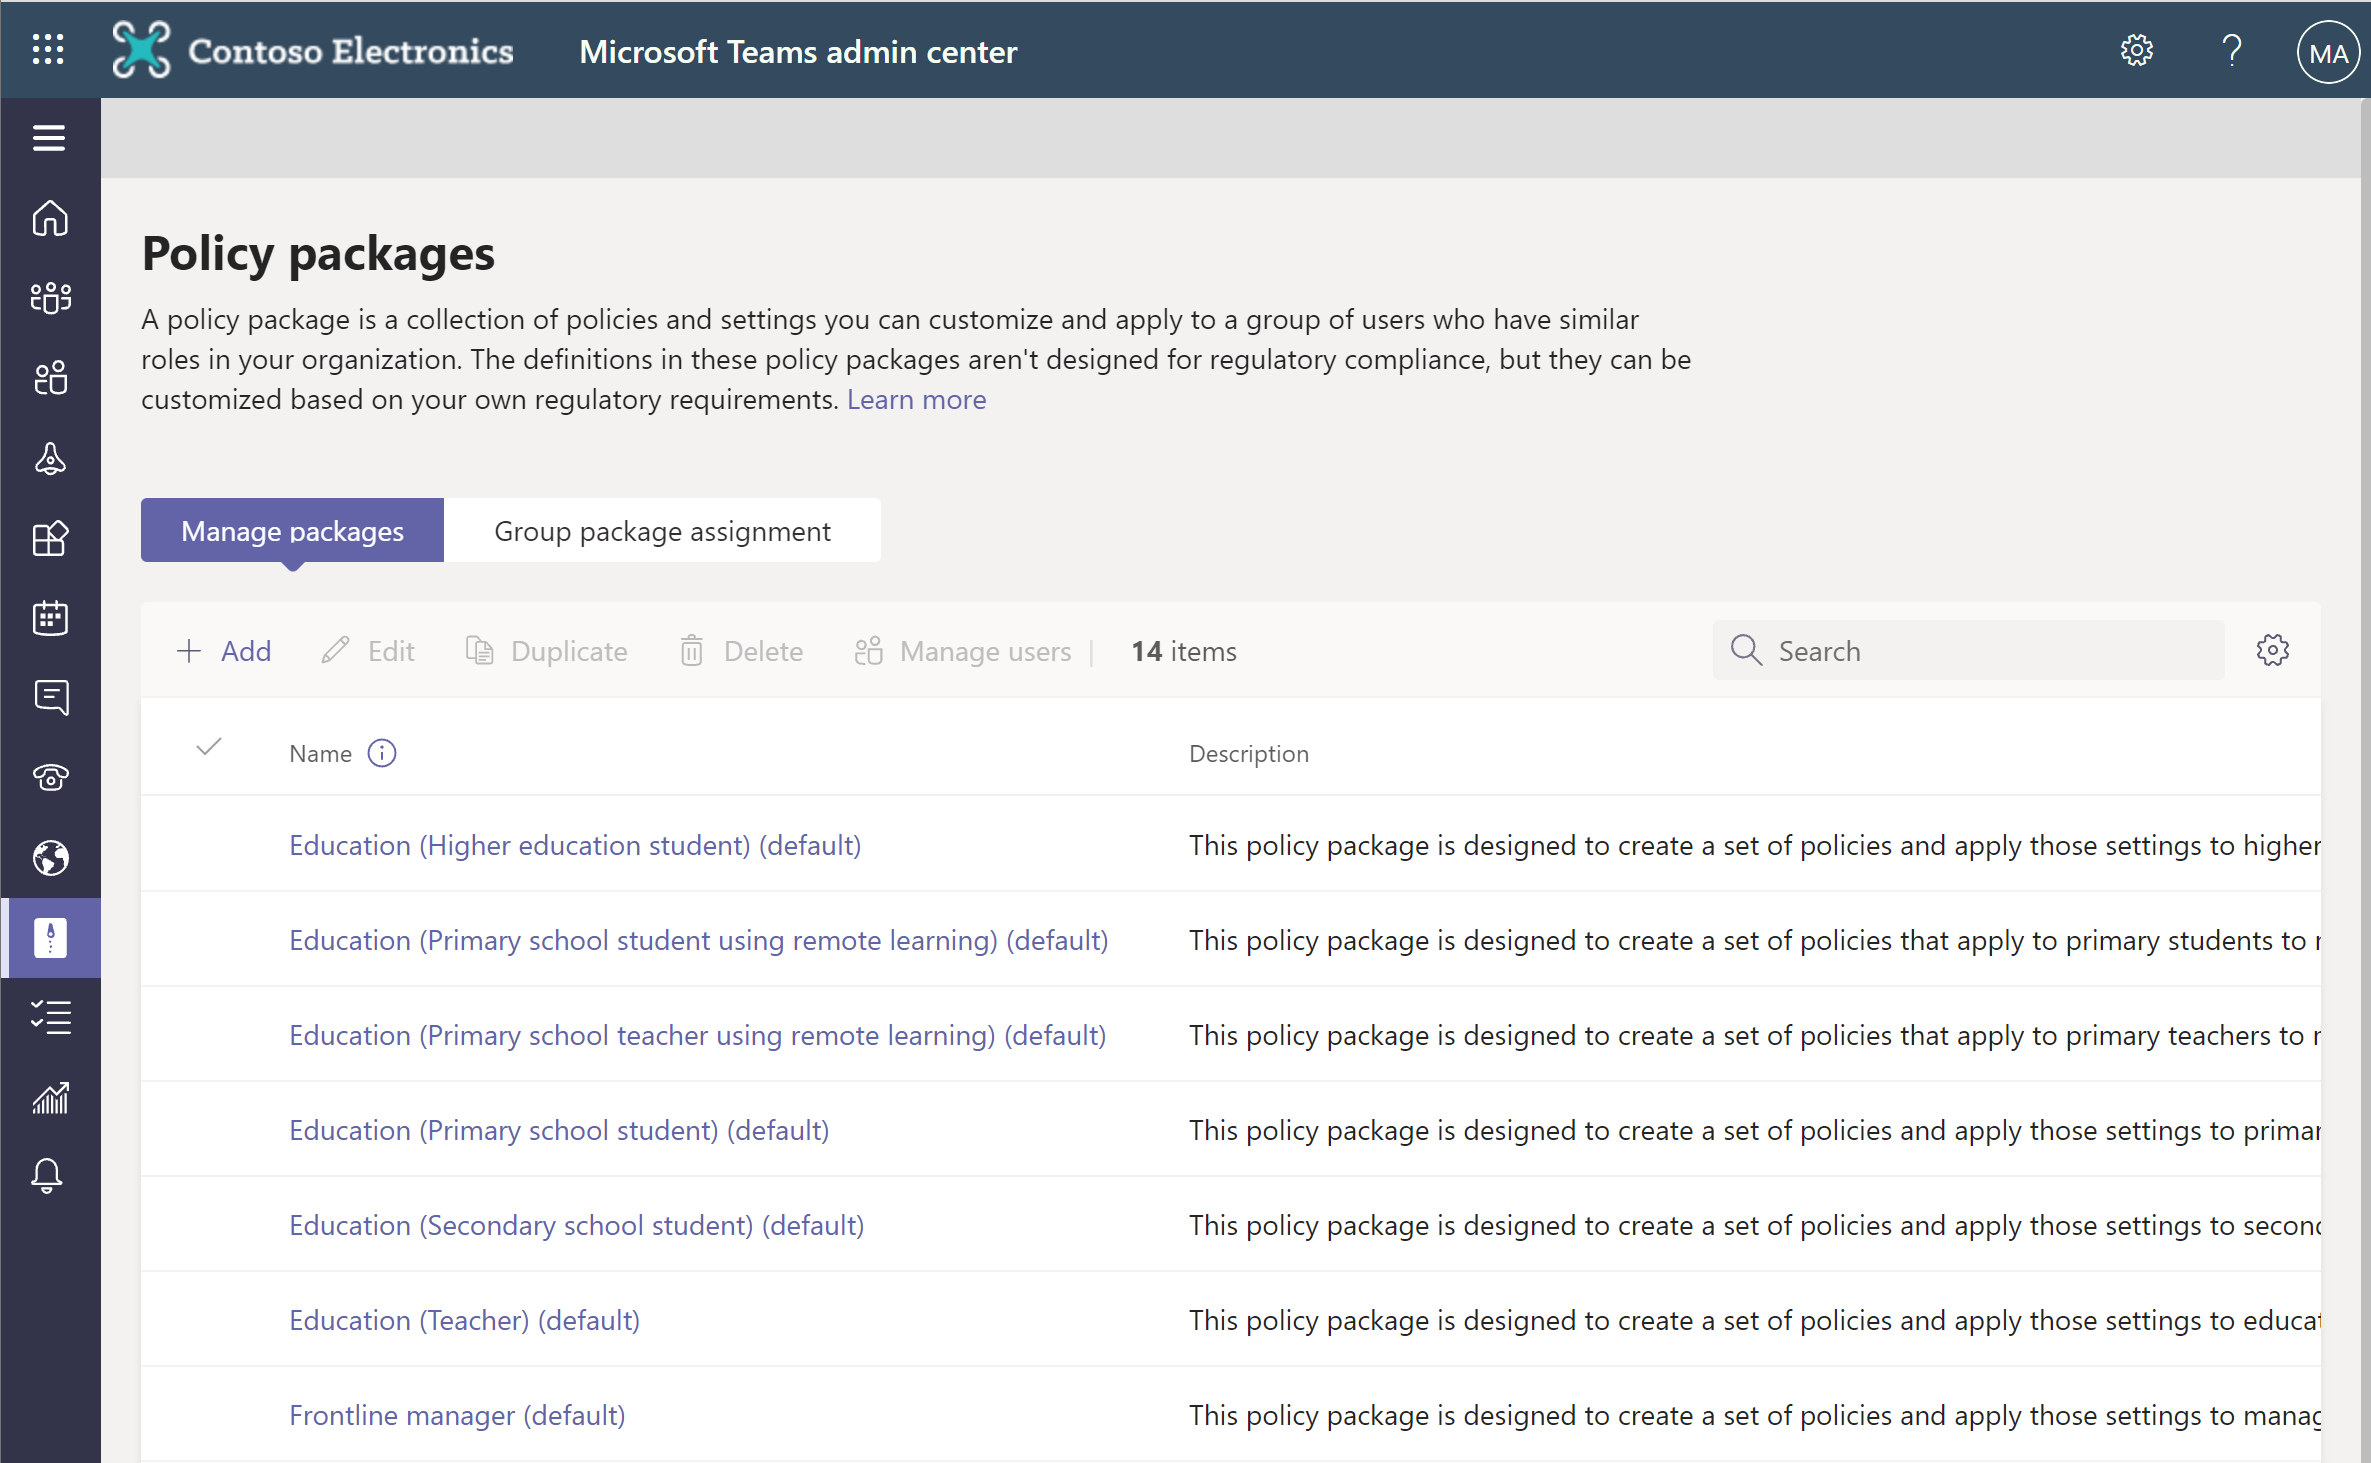2371x1463 pixels.
Task: Expand the left navigation sidebar menu
Action: (x=49, y=139)
